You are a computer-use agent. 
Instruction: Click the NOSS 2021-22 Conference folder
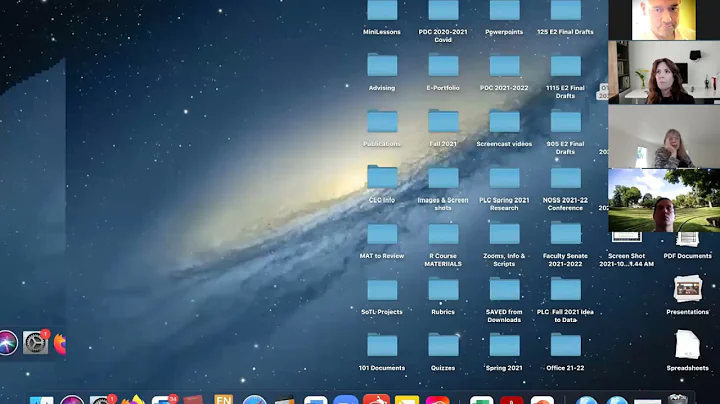[x=565, y=177]
